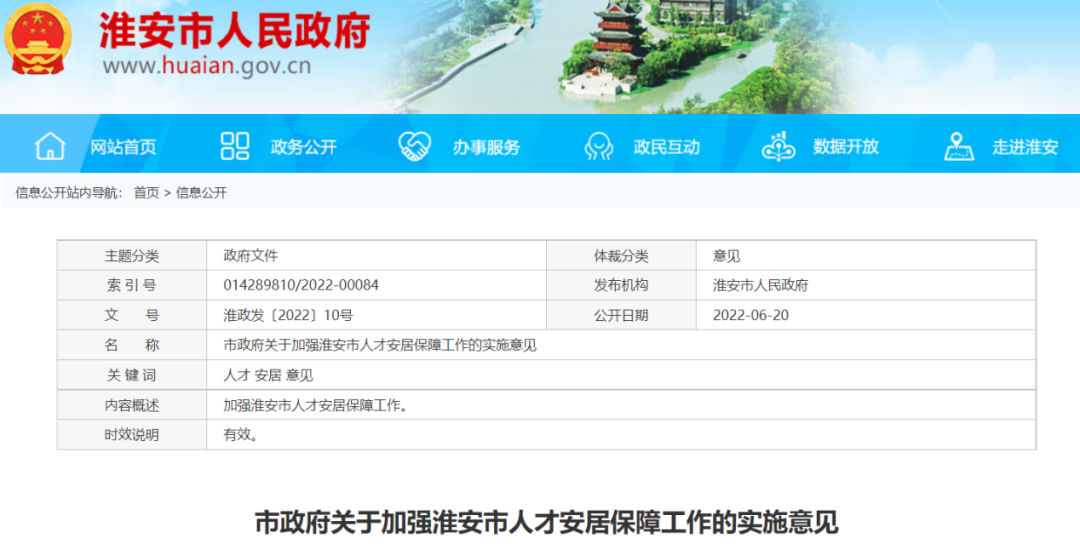Go to the 办事服务 menu
The height and width of the screenshot is (555, 1080).
pyautogui.click(x=486, y=147)
